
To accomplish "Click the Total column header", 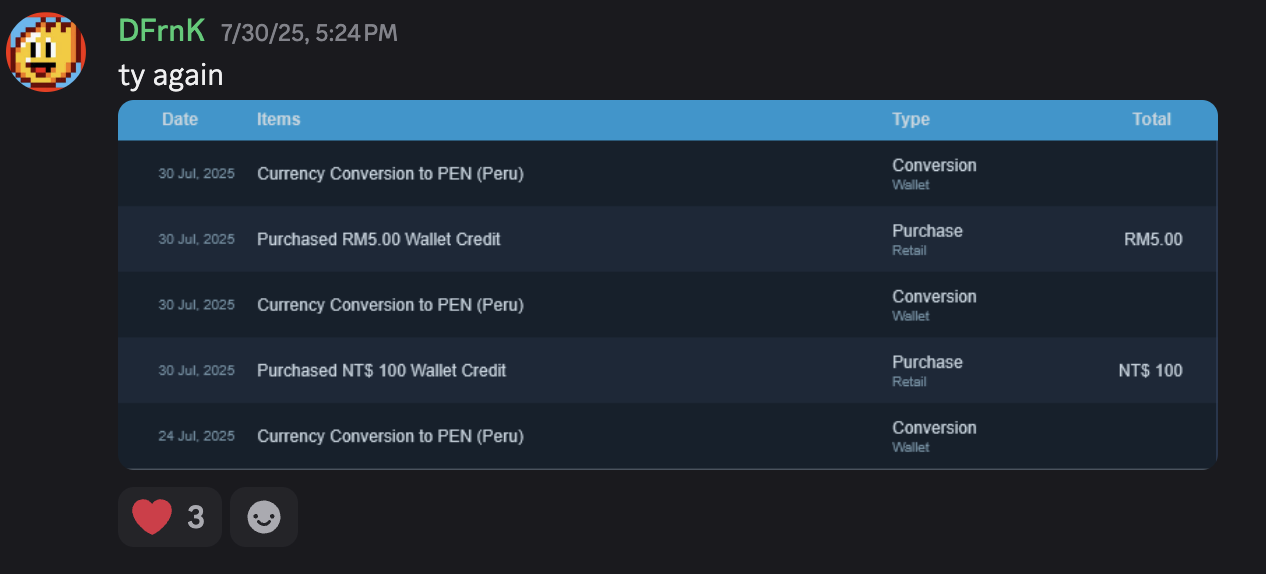I will pos(1151,119).
